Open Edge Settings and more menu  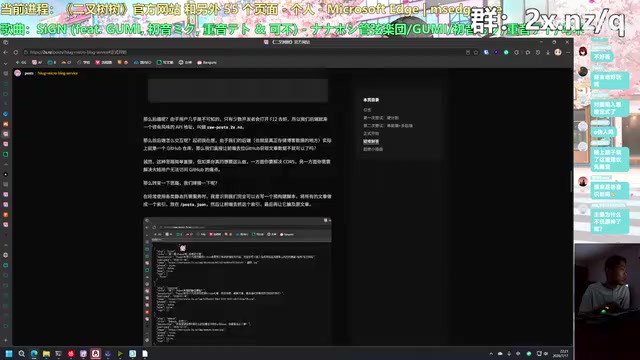568,52
